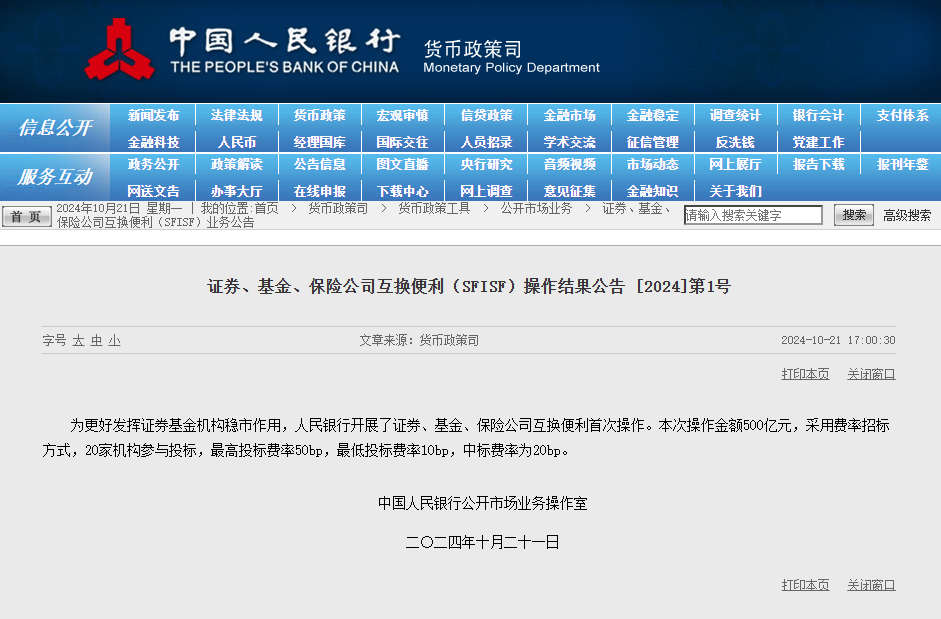
Task: Click the People's Bank of China red logo
Action: click(119, 50)
